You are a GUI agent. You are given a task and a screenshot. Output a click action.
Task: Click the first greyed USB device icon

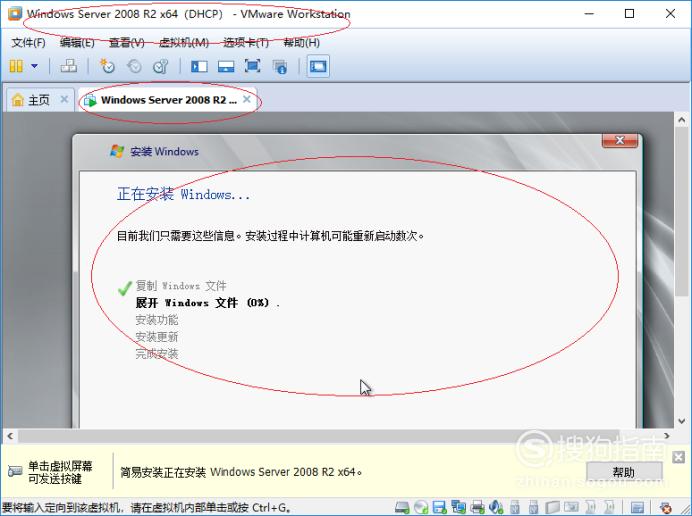pos(515,507)
